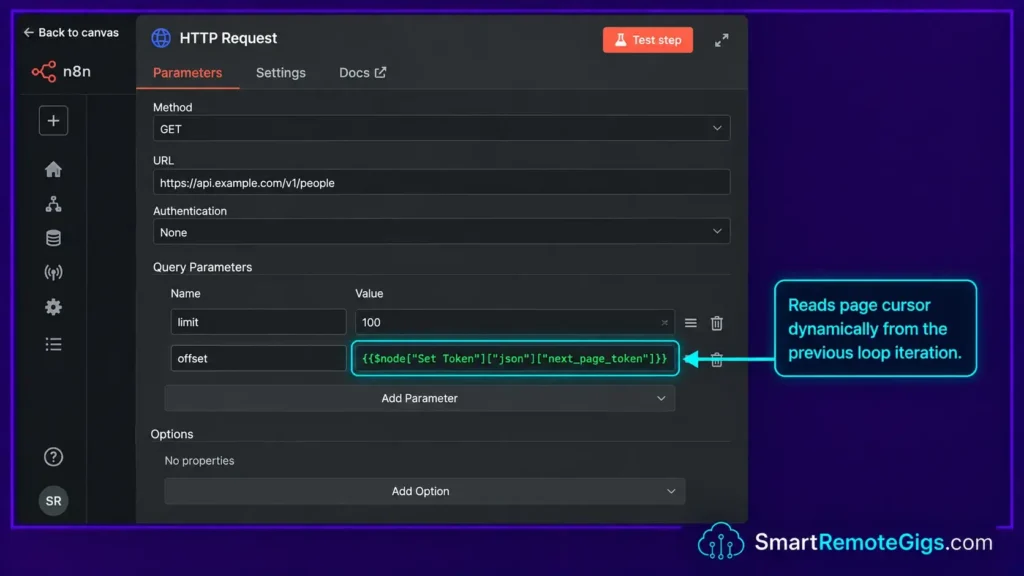Image resolution: width=1024 pixels, height=576 pixels.
Task: Open the settings gear in sidebar
Action: point(54,307)
